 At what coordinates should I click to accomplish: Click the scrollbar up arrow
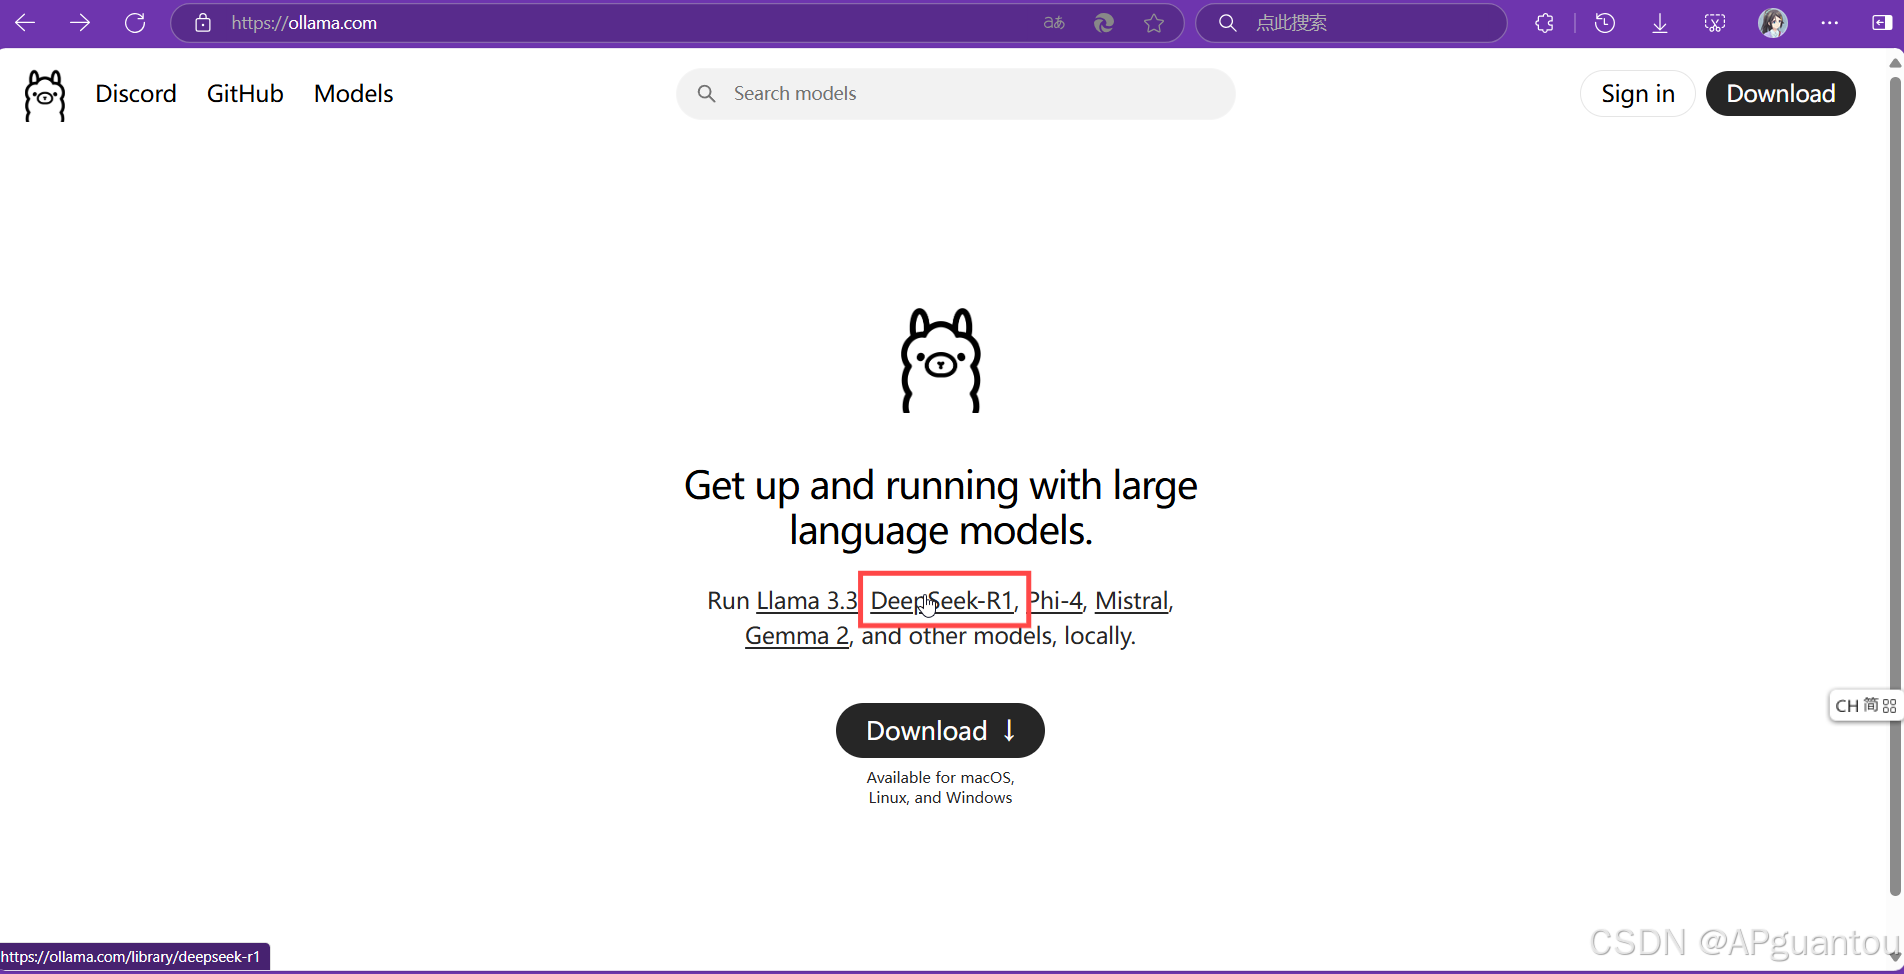(x=1894, y=63)
